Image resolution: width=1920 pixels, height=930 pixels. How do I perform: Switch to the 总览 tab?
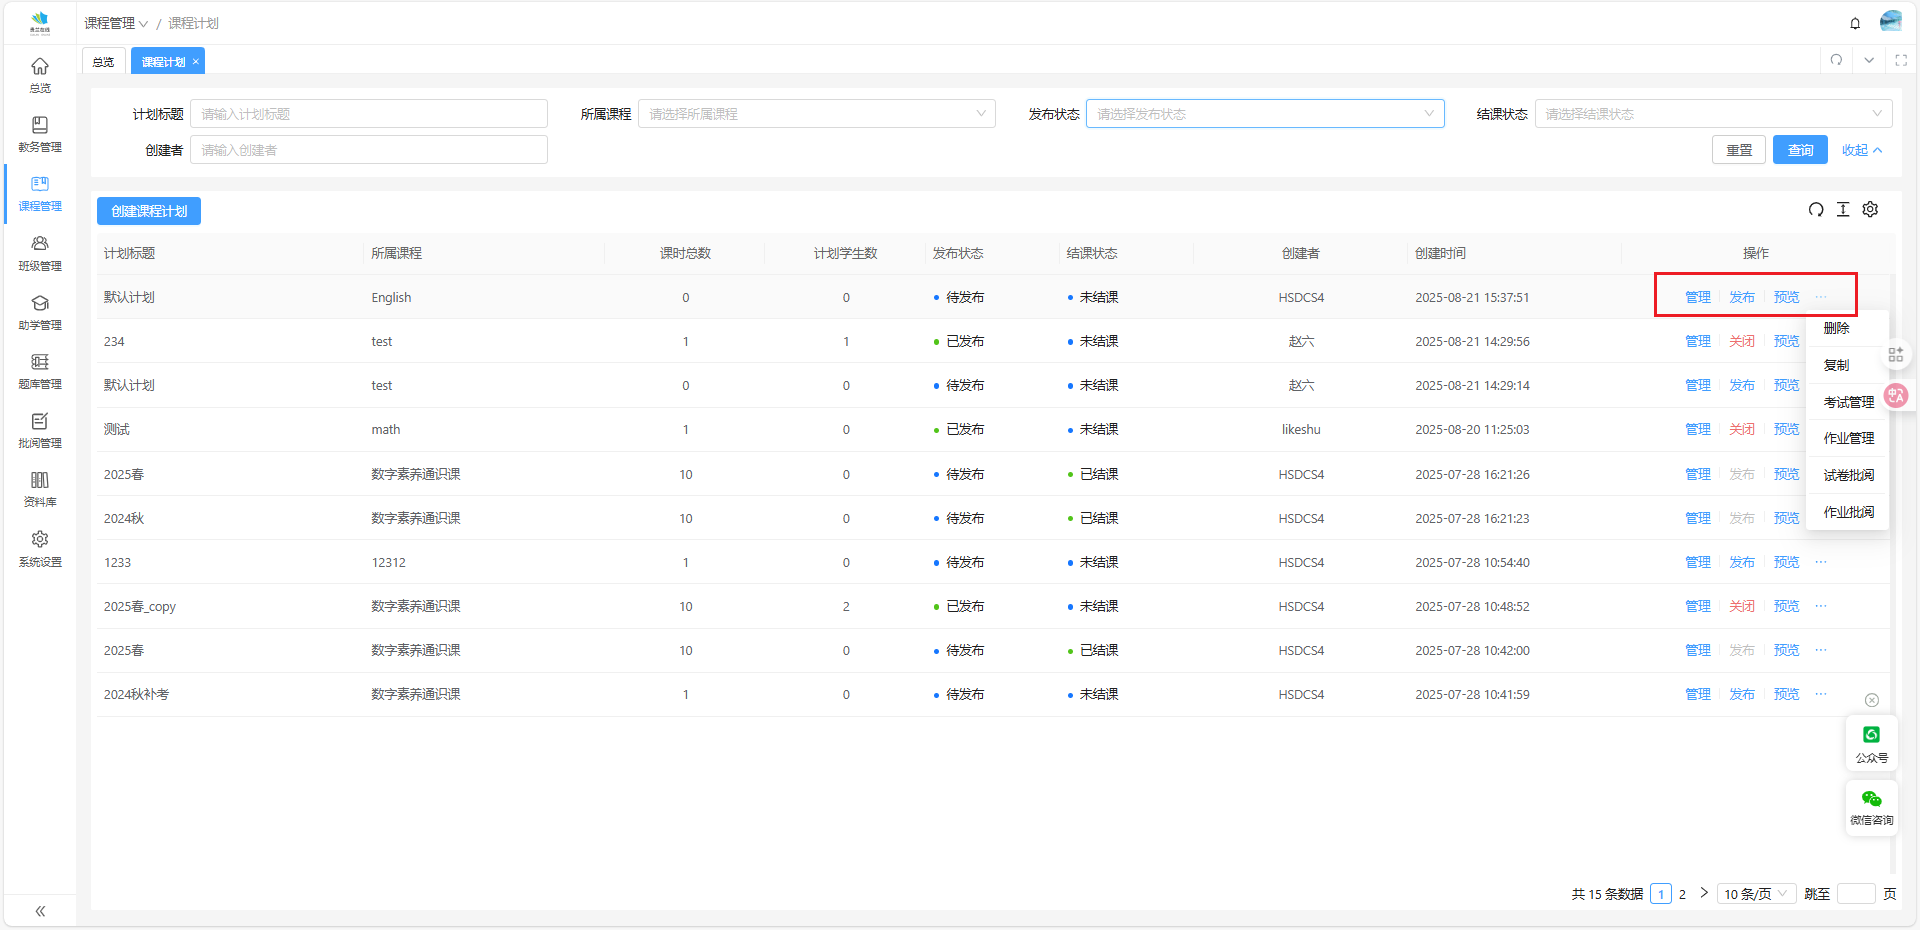tap(103, 62)
